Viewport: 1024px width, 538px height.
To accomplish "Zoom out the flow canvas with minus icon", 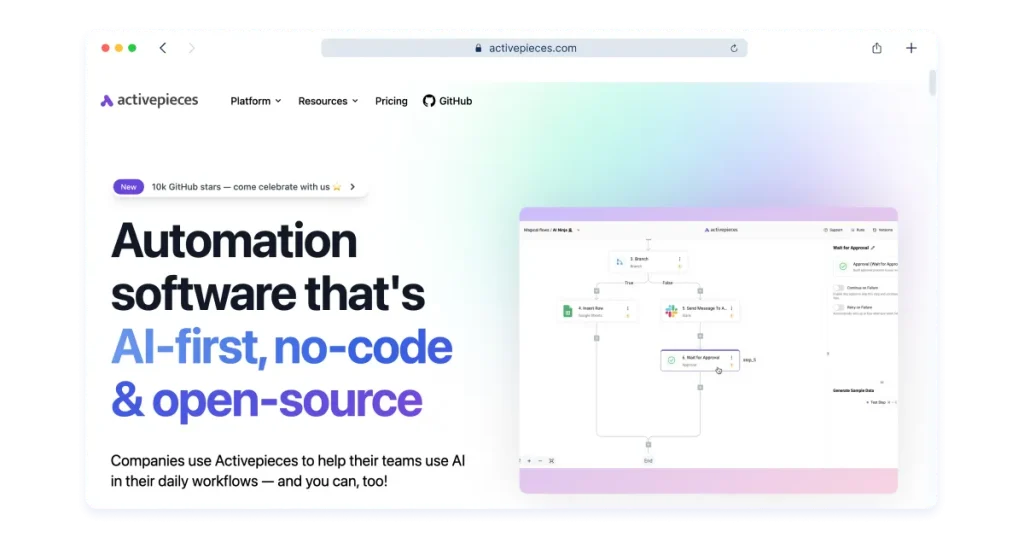I will pyautogui.click(x=540, y=461).
